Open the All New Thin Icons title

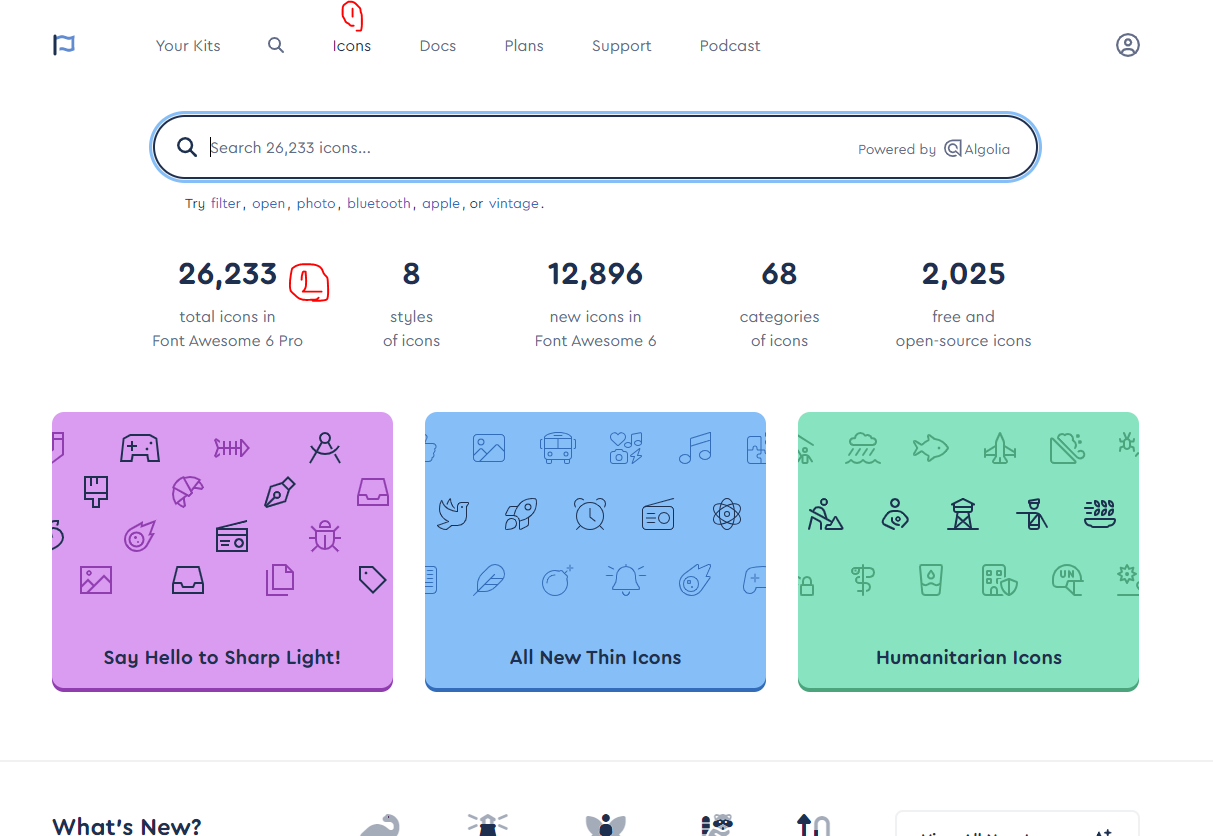point(595,657)
